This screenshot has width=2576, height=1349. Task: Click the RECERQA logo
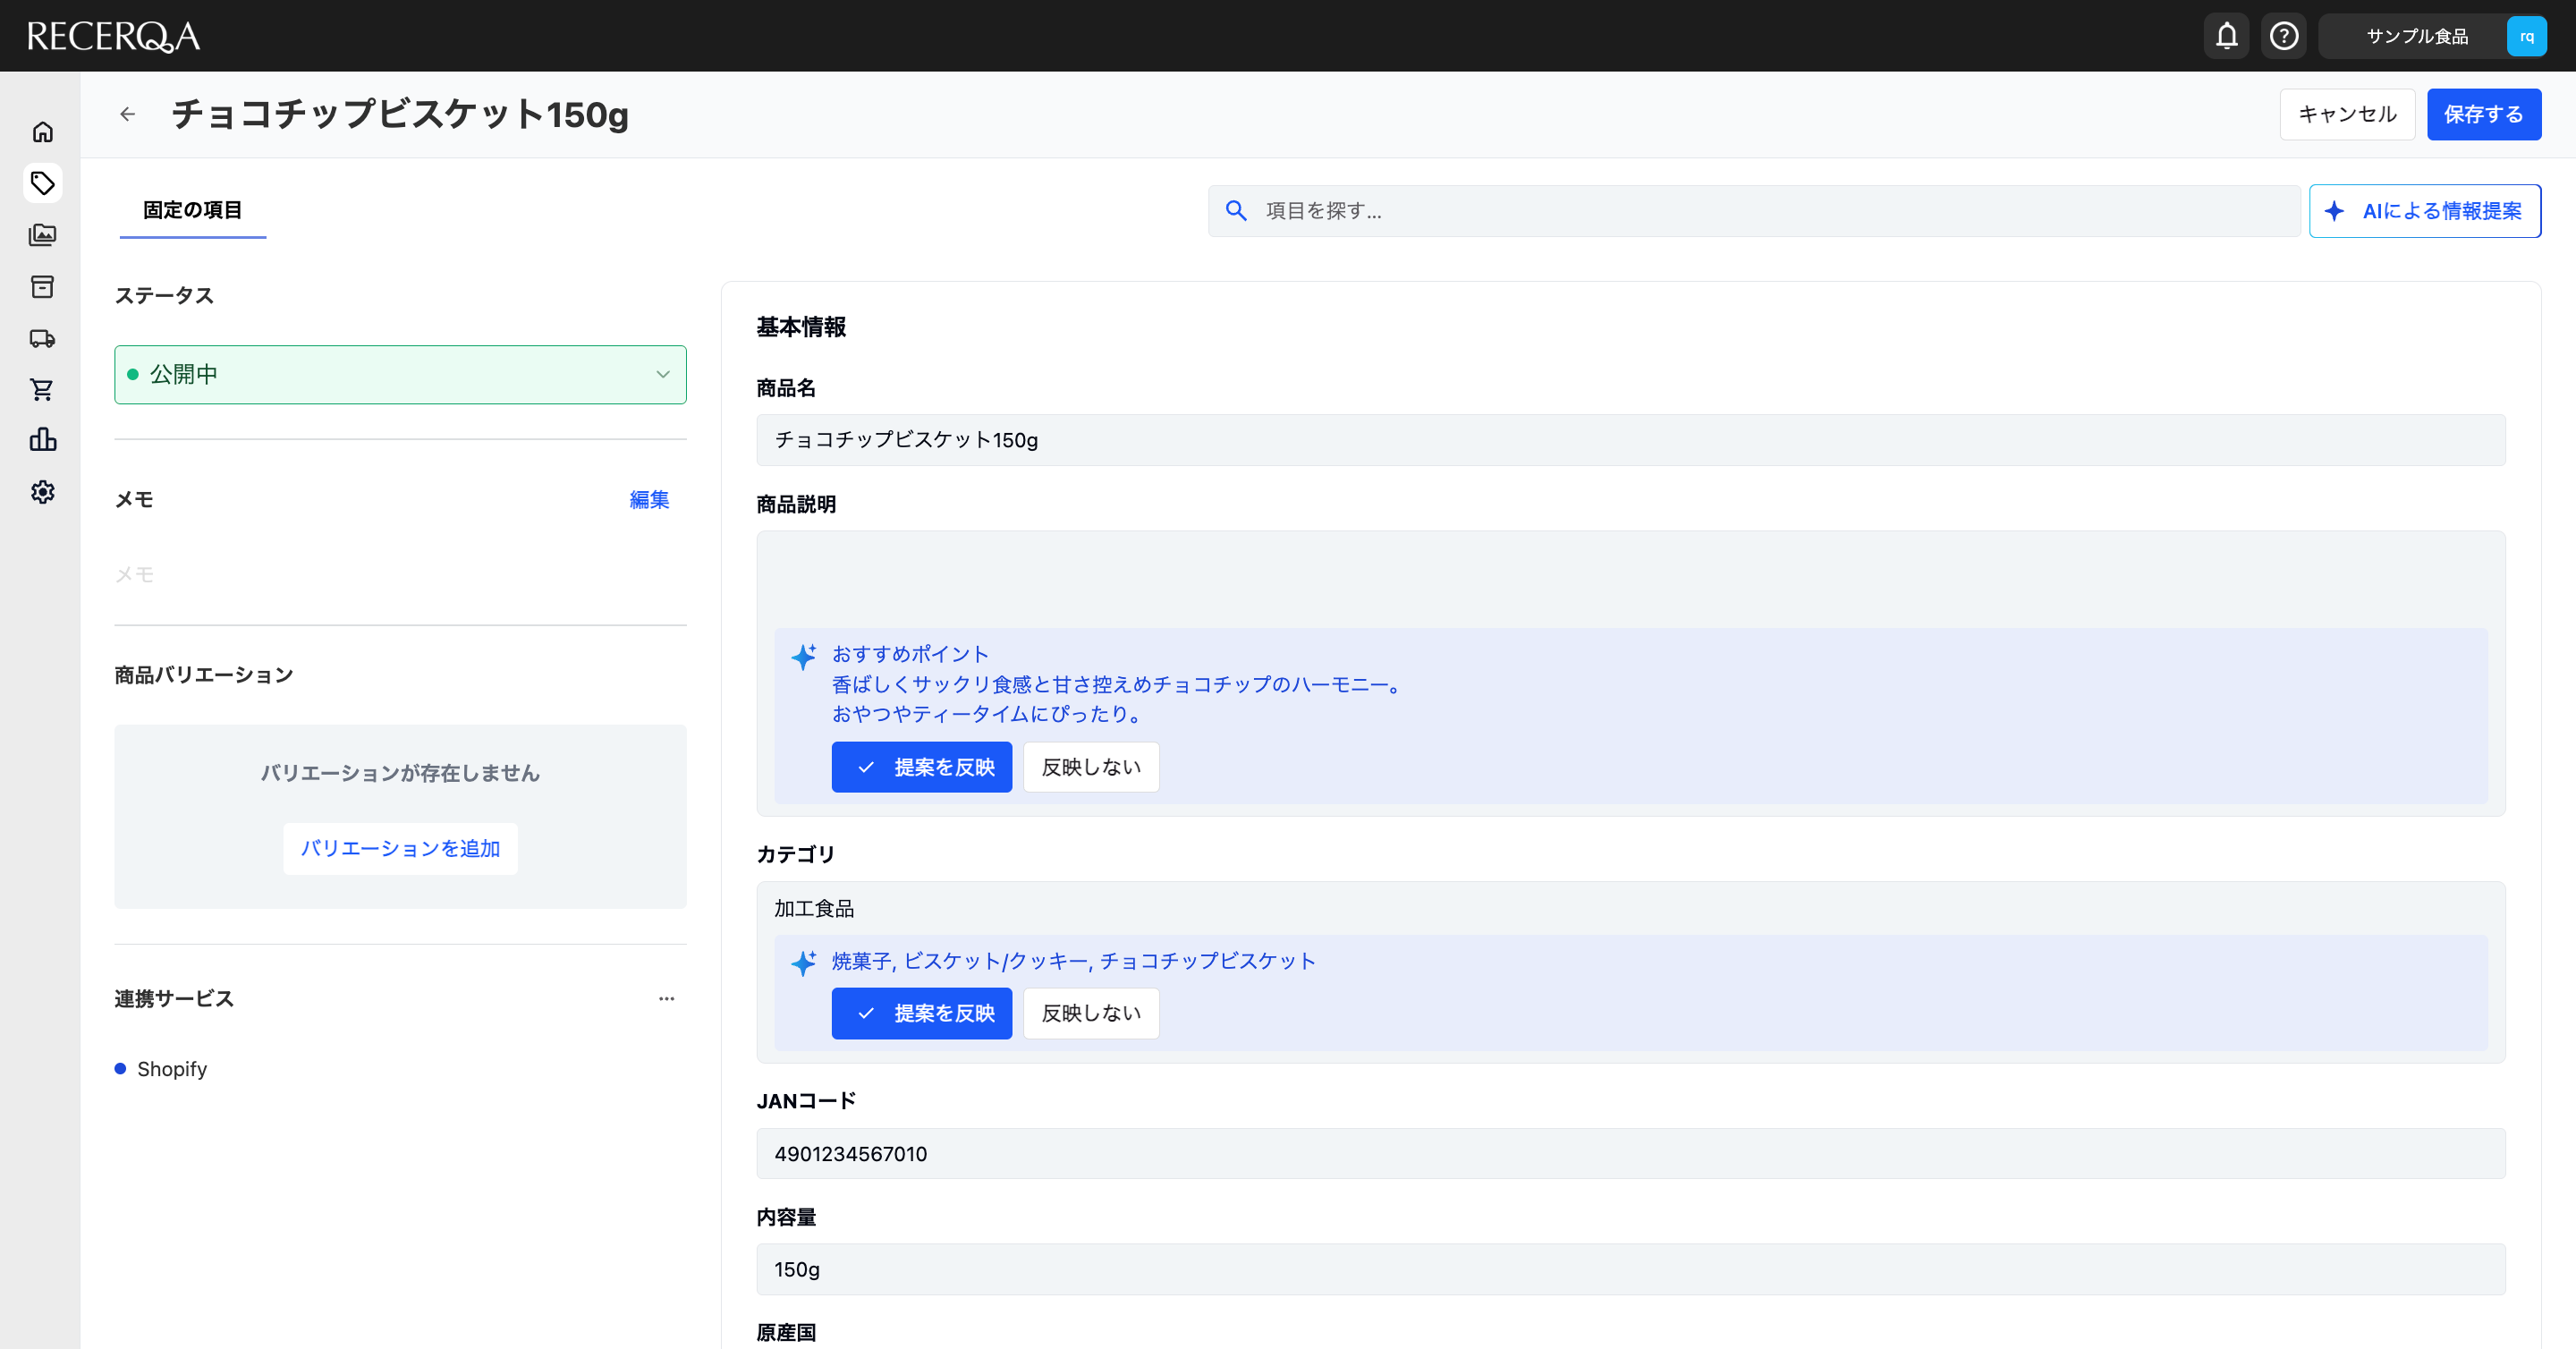coord(113,36)
